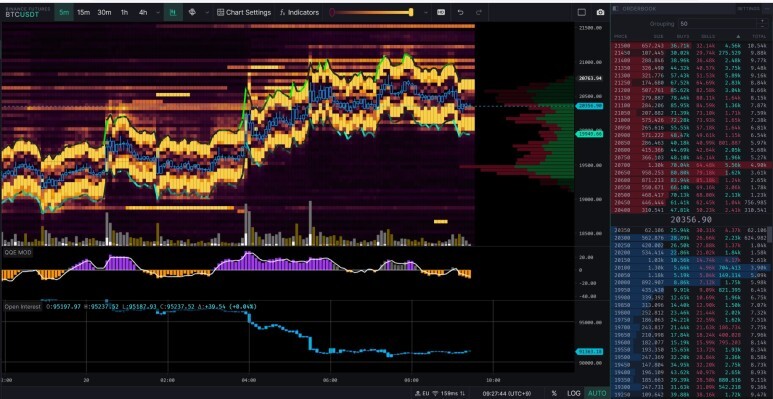Select the 21500 ask price row
The height and width of the screenshot is (399, 773).
pyautogui.click(x=691, y=45)
